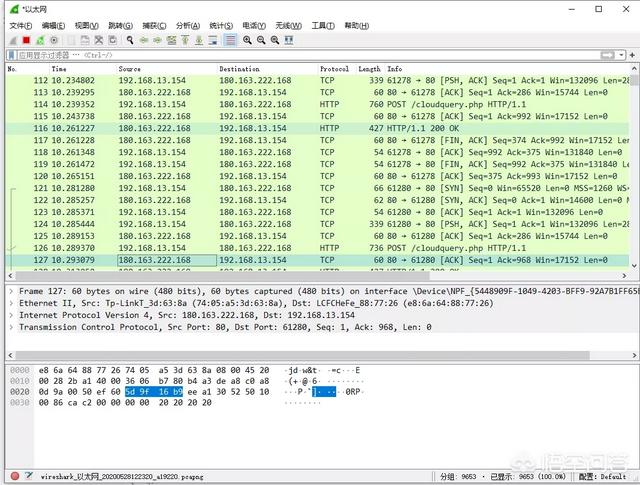Open the 工具(T) menu
The width and height of the screenshot is (640, 485).
click(x=323, y=26)
